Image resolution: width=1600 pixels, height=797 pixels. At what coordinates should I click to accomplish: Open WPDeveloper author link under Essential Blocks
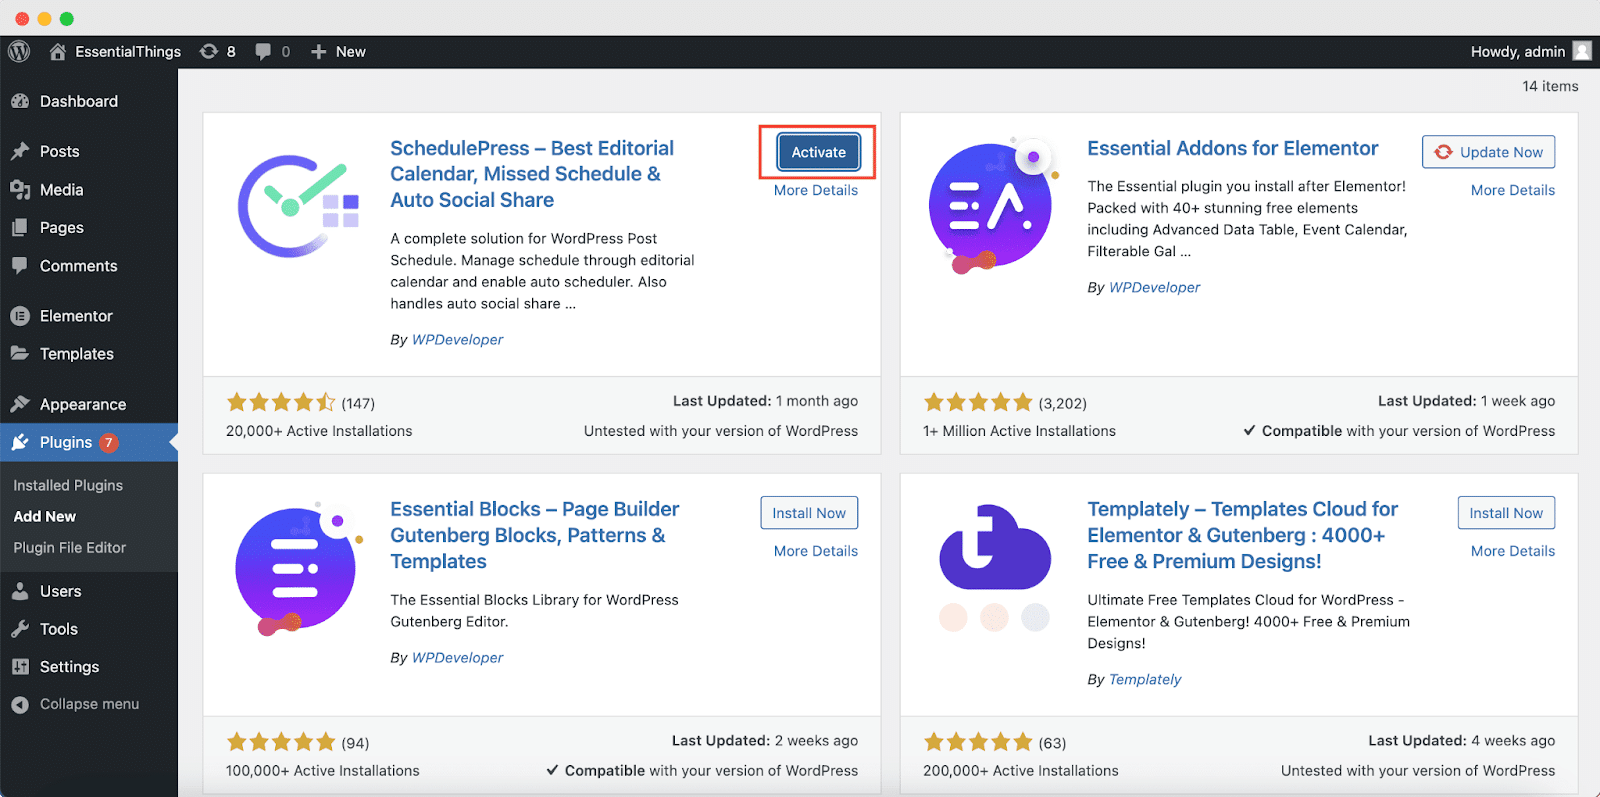click(x=458, y=657)
